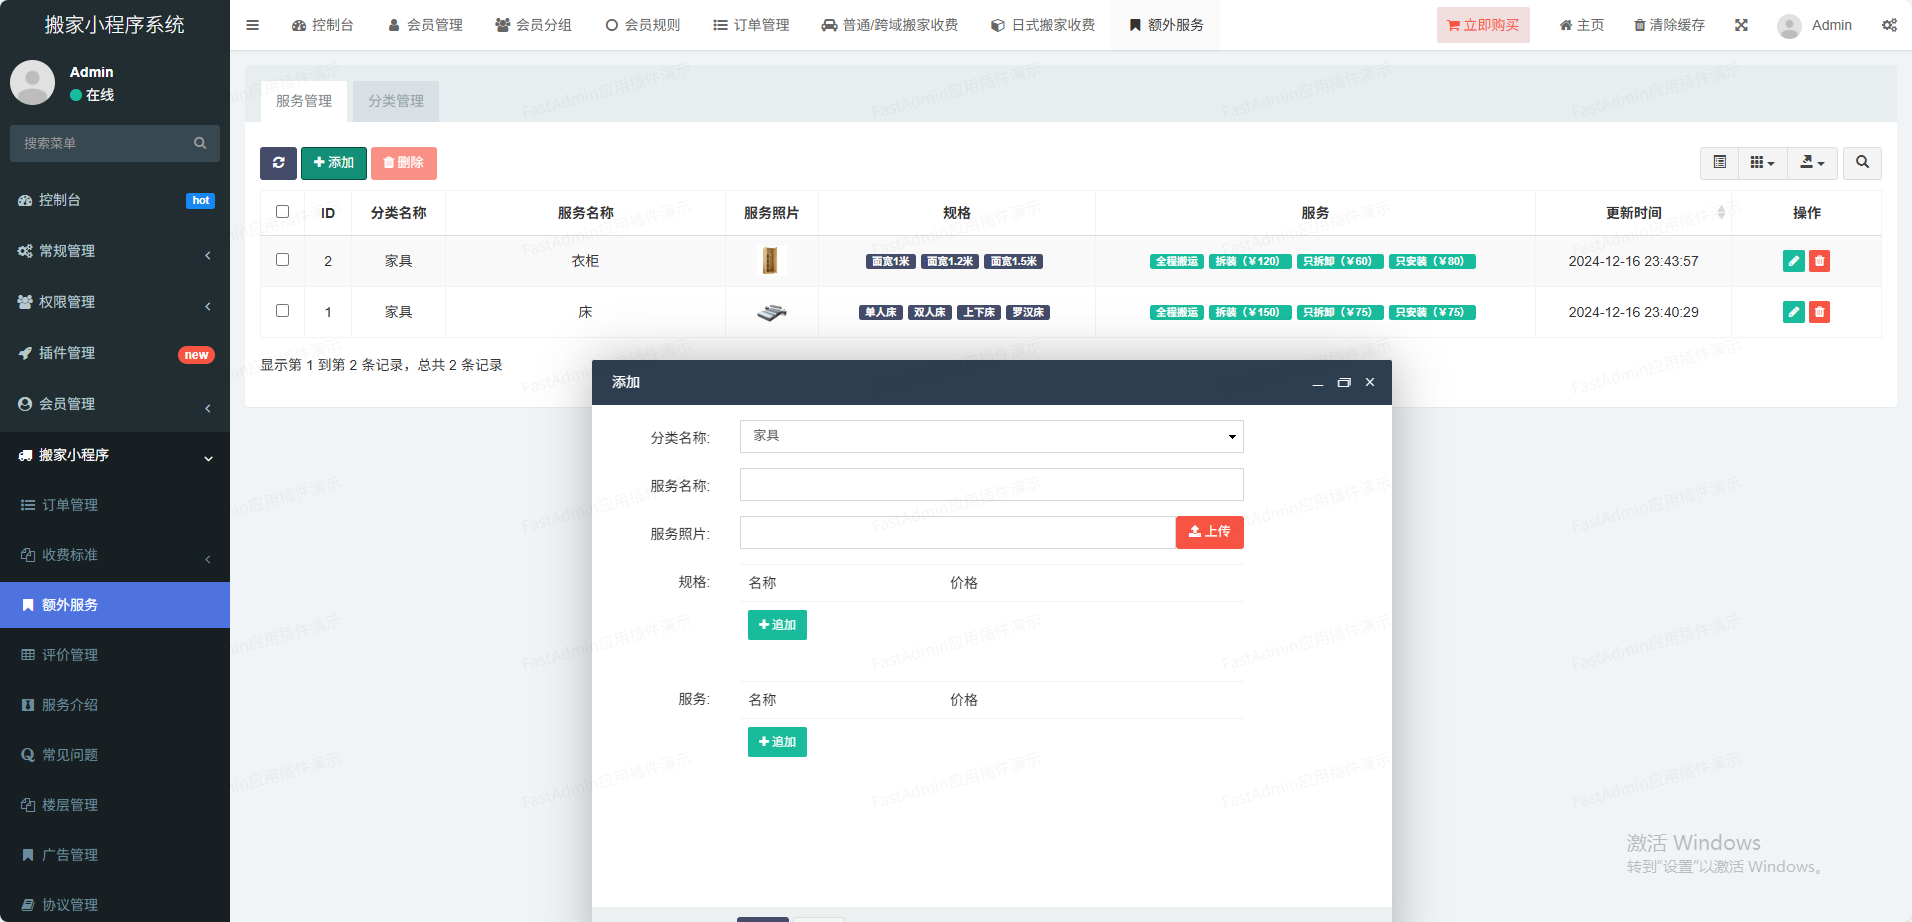This screenshot has width=1912, height=922.
Task: Toggle the select-all checkbox in table header
Action: pyautogui.click(x=283, y=212)
